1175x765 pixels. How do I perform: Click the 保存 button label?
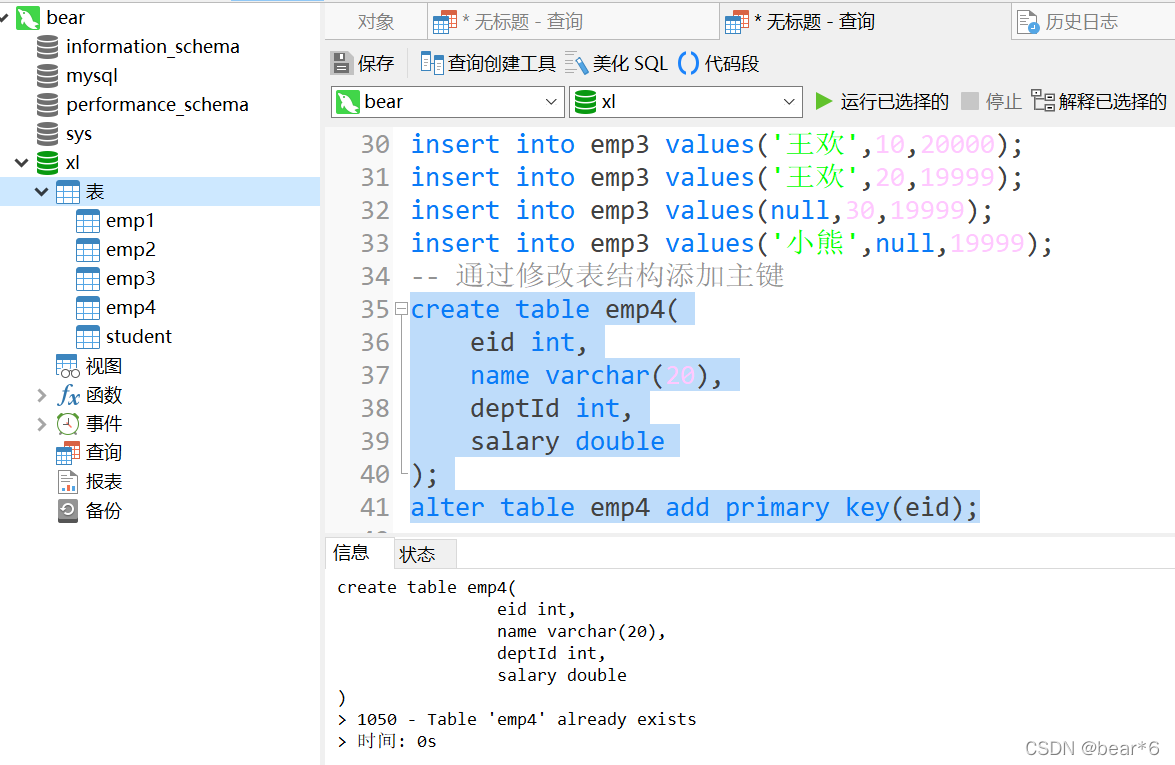tap(375, 64)
